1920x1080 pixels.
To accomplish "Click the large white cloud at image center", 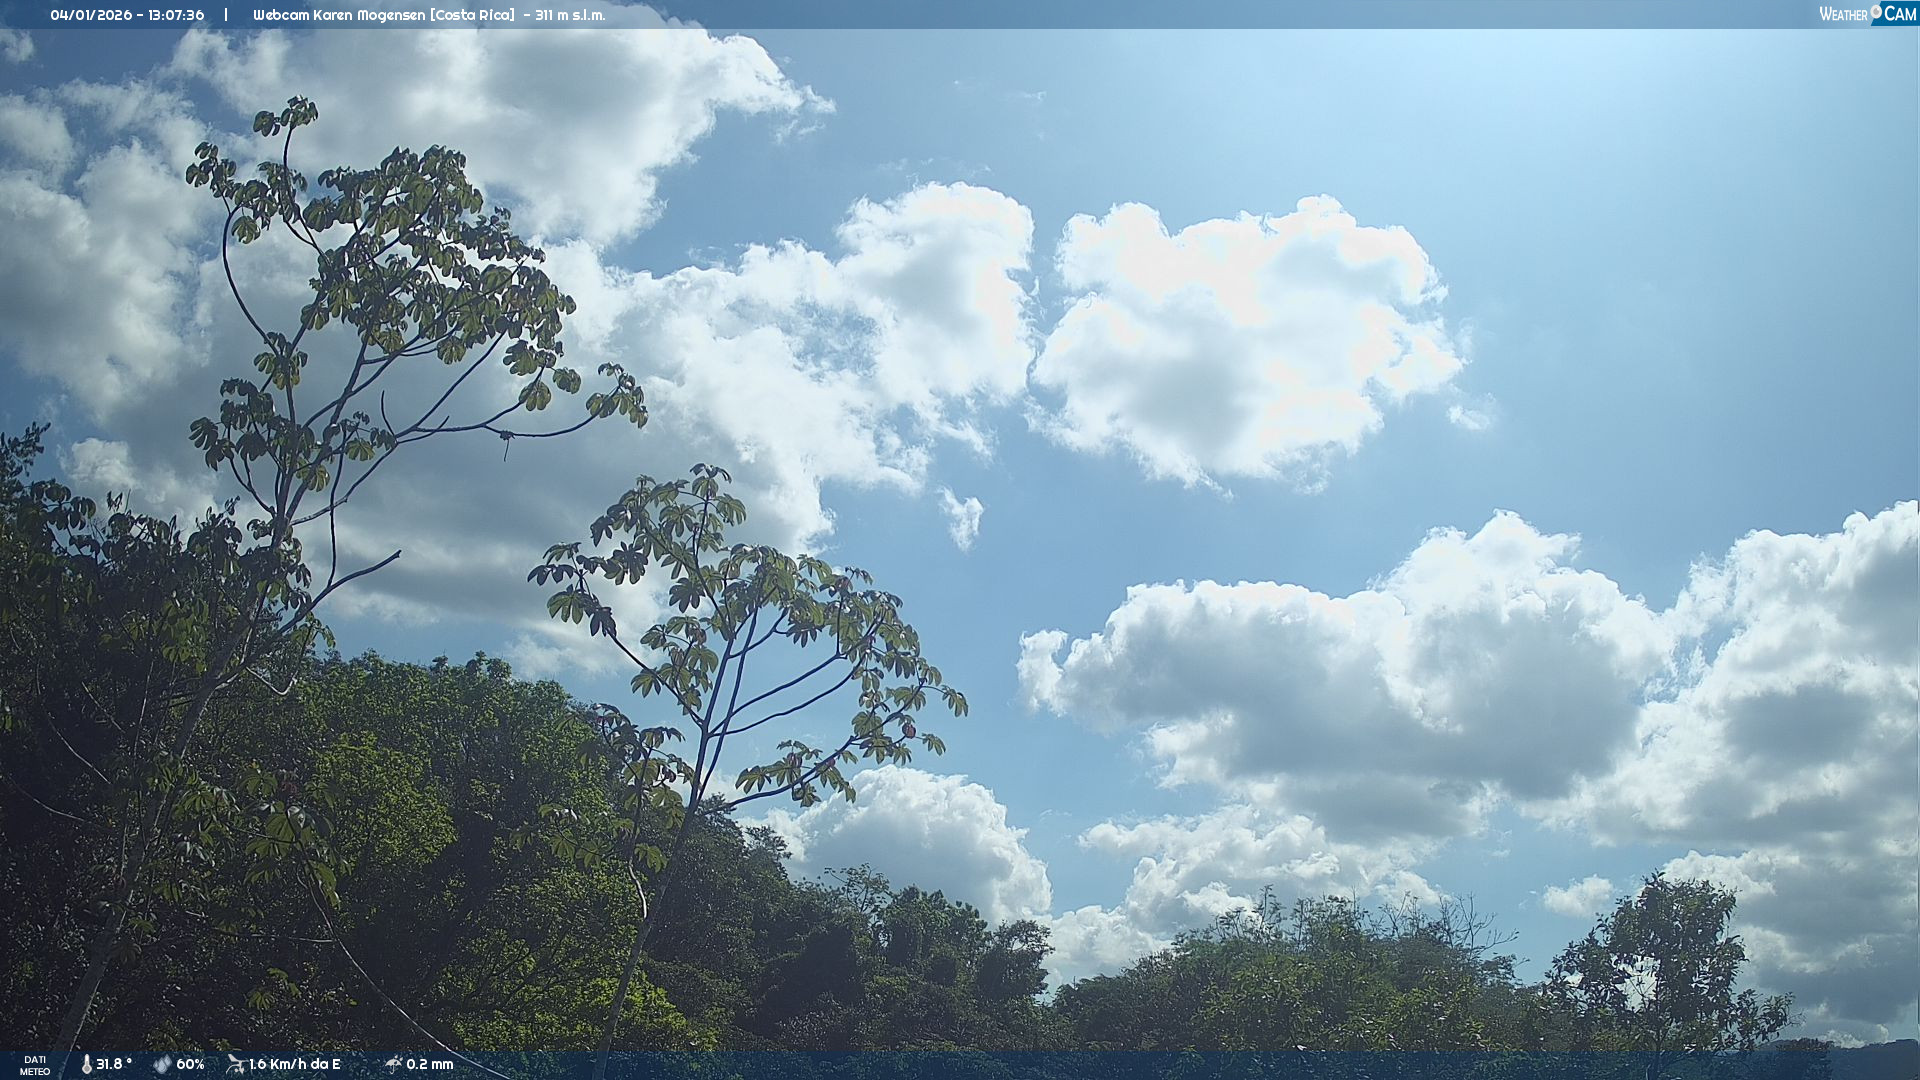I will coord(1240,340).
